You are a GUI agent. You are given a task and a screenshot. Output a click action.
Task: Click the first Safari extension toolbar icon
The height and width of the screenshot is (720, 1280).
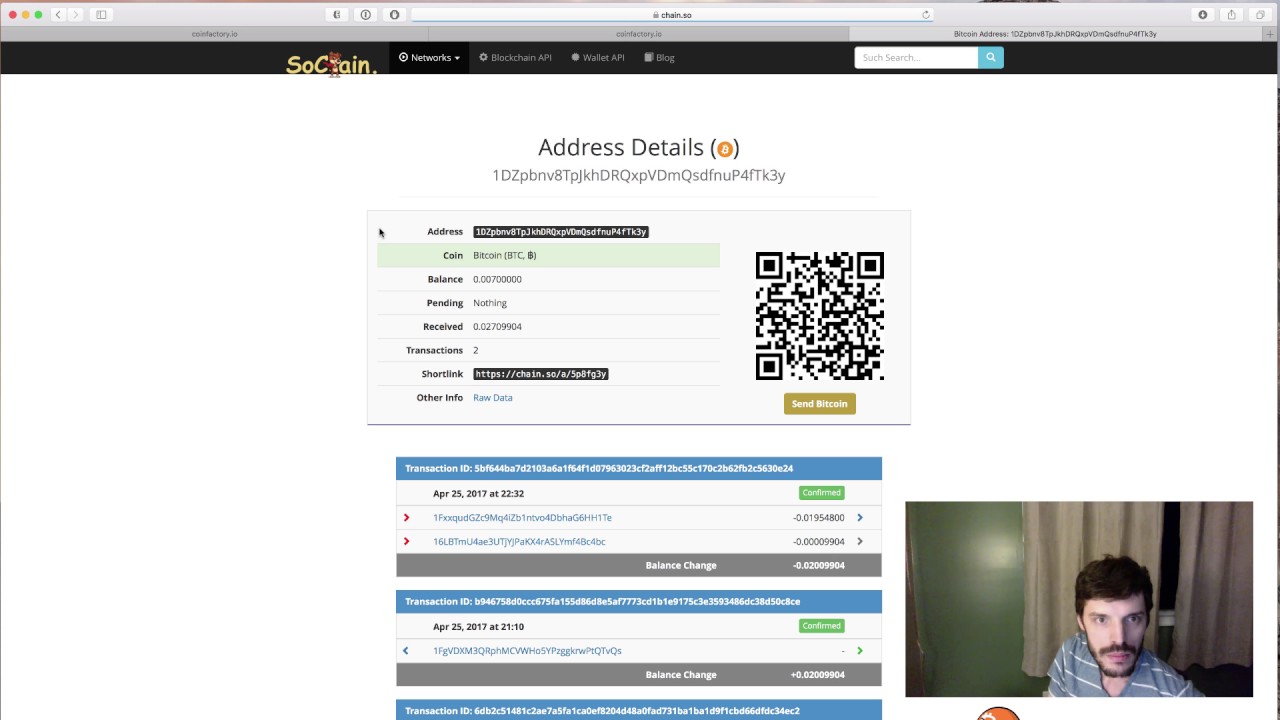336,15
